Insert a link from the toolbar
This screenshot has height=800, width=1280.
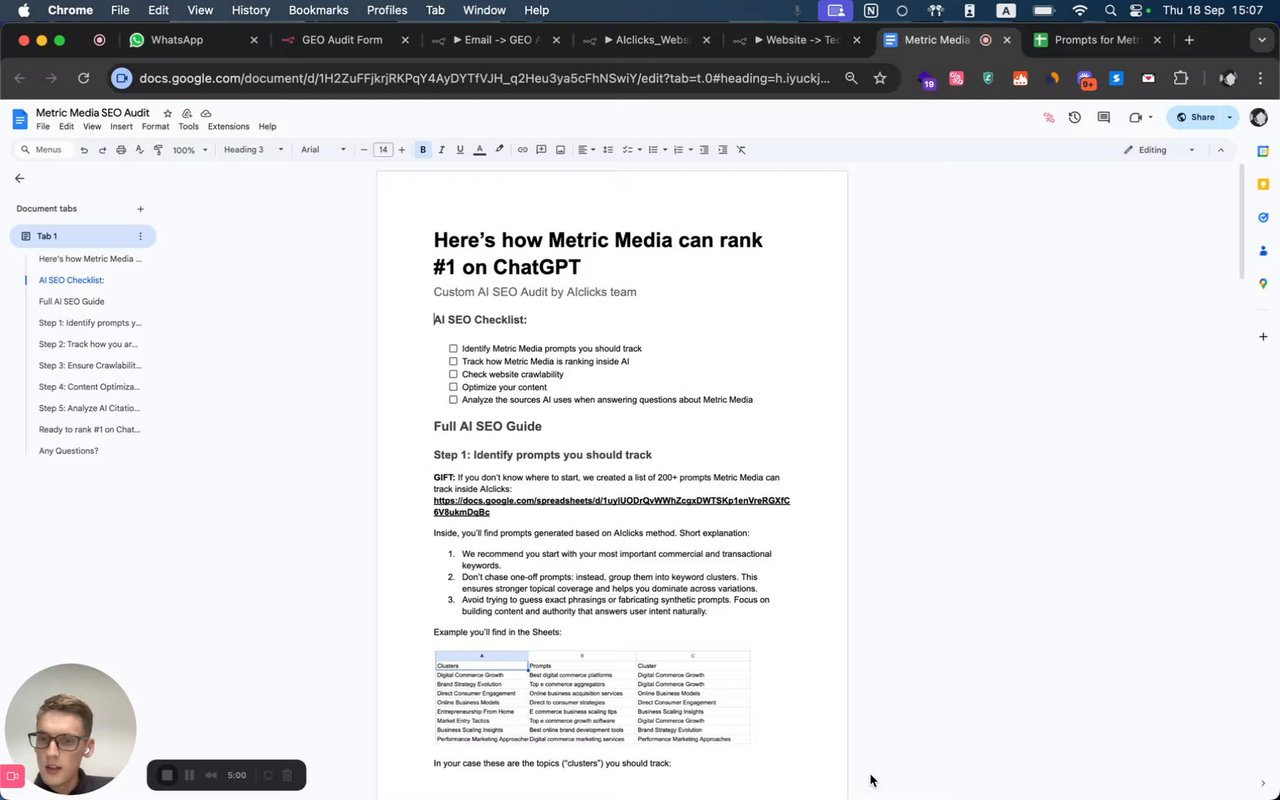[x=522, y=150]
